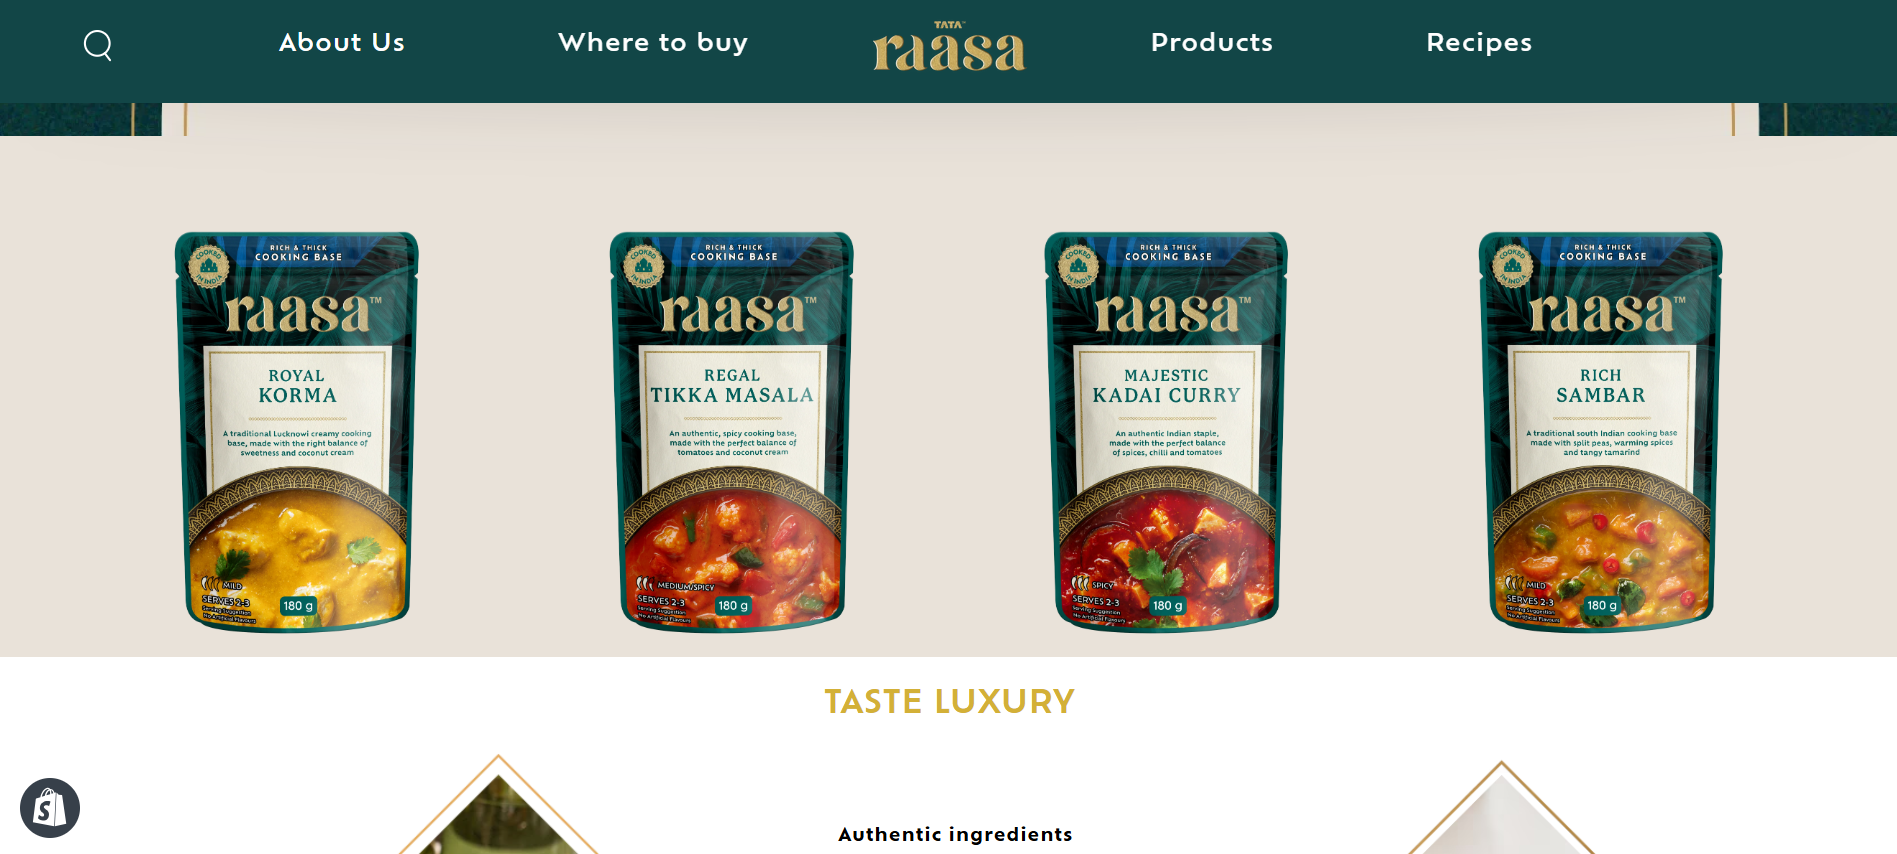
Task: Click the Cooked in India badge on Korma
Action: [209, 265]
